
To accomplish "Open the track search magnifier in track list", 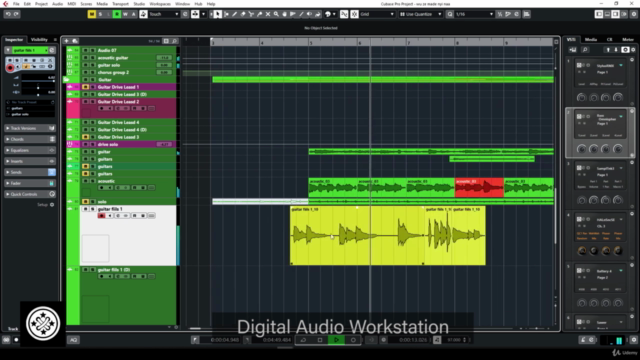I will coord(174,41).
